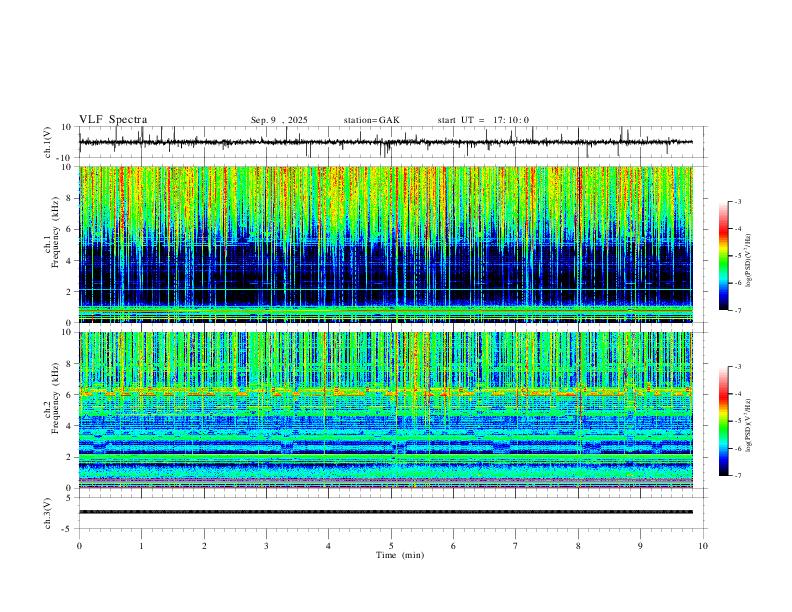Screen dimensions: 792x612
Task: Click time axis tick label '5'
Action: (x=391, y=546)
